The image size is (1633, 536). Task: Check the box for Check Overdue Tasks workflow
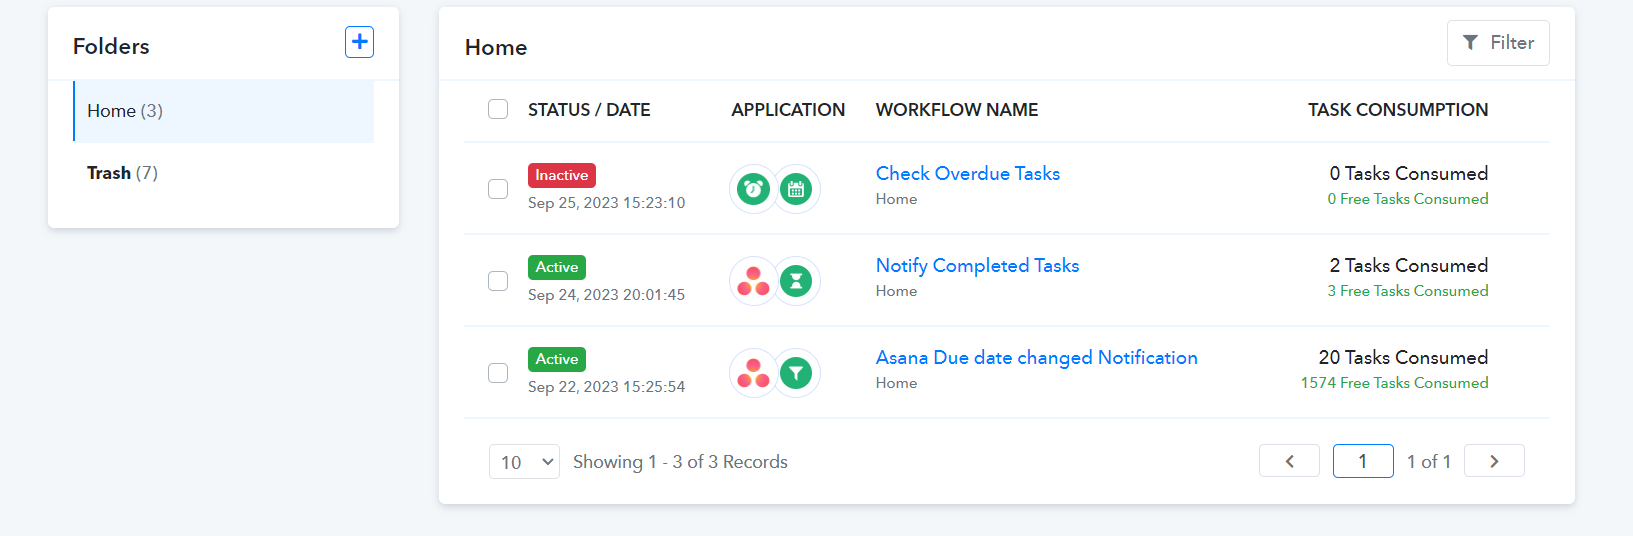(x=498, y=189)
